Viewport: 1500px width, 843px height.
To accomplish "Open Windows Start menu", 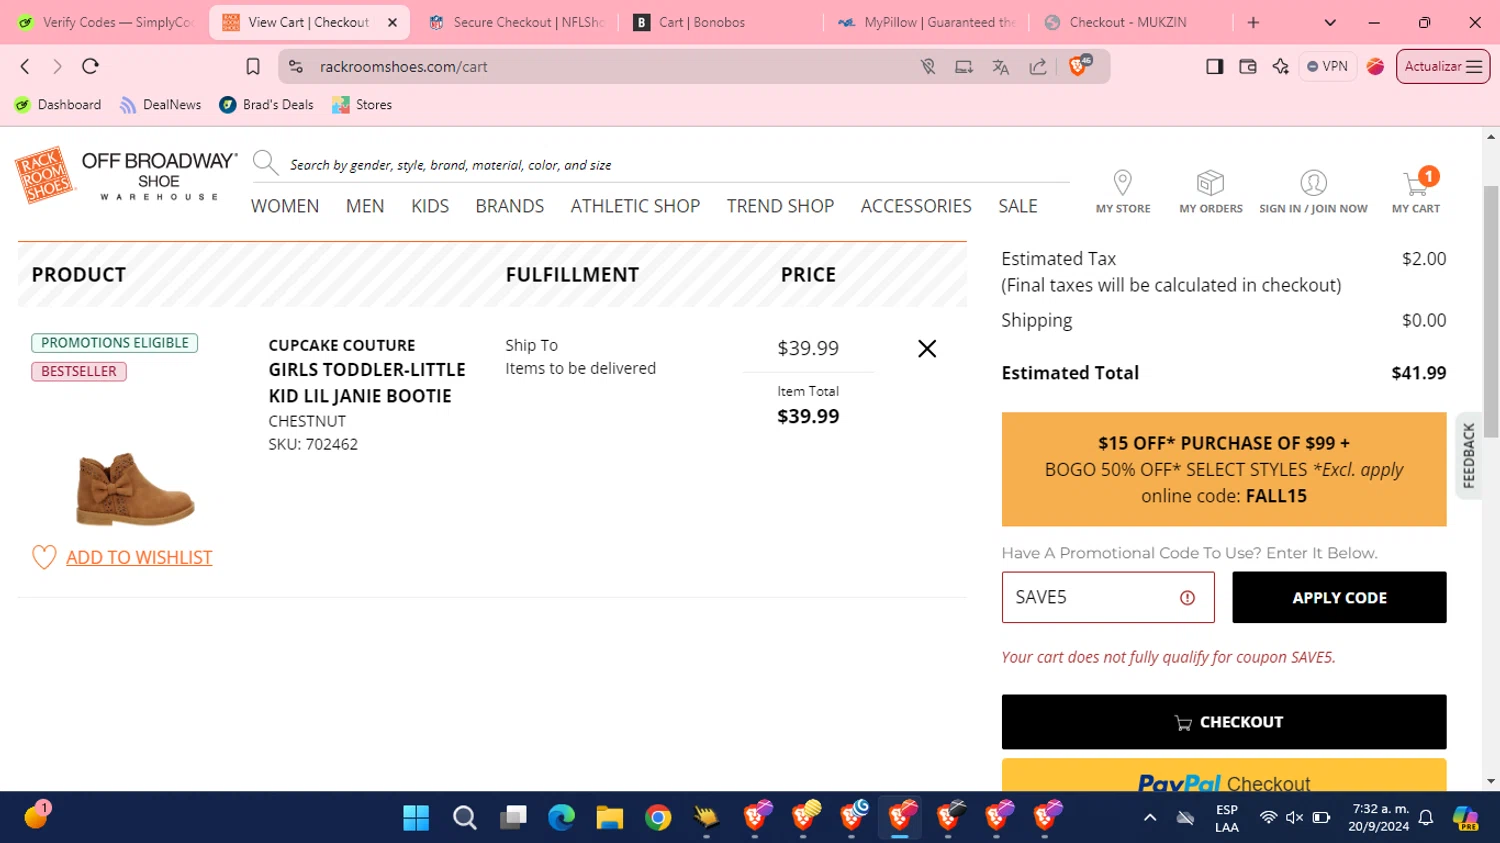I will pos(416,818).
